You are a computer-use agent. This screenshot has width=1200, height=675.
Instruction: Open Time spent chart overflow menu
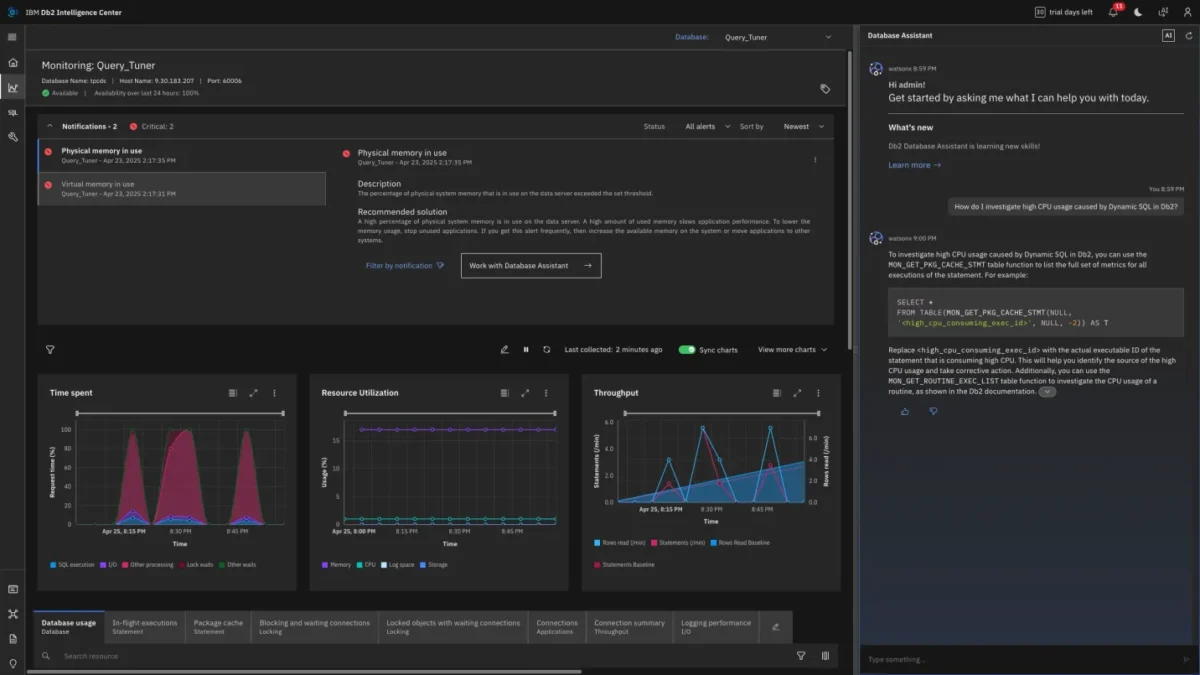click(275, 393)
